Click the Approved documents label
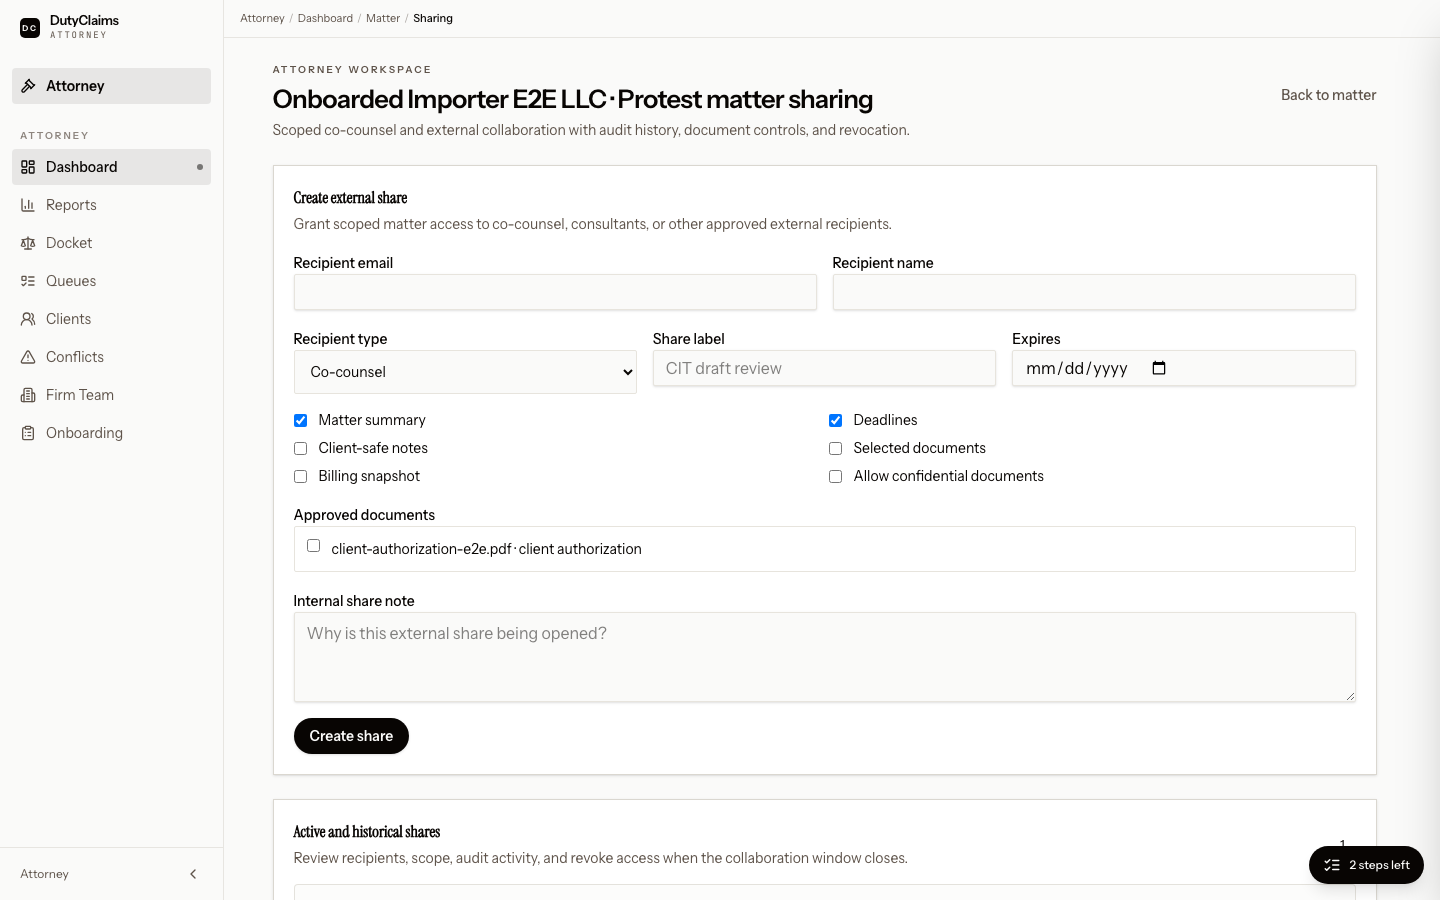The image size is (1440, 900). 364,515
